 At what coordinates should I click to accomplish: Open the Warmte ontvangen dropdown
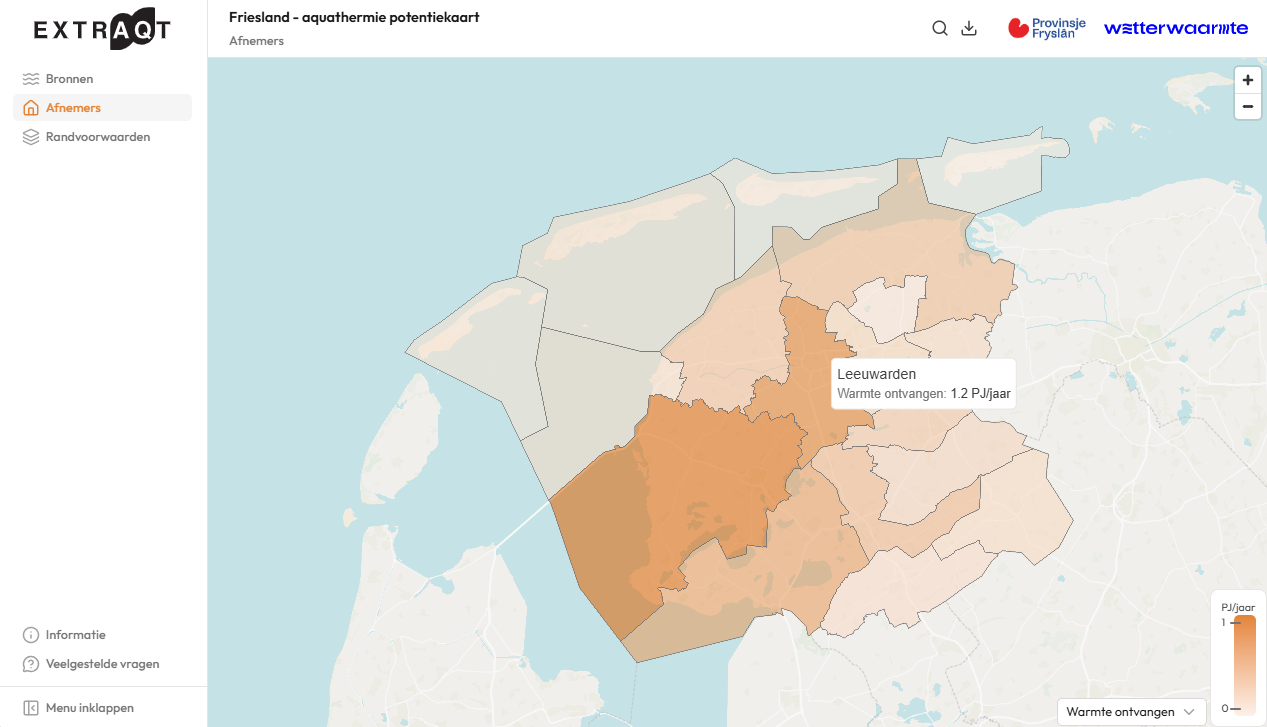coord(1131,712)
